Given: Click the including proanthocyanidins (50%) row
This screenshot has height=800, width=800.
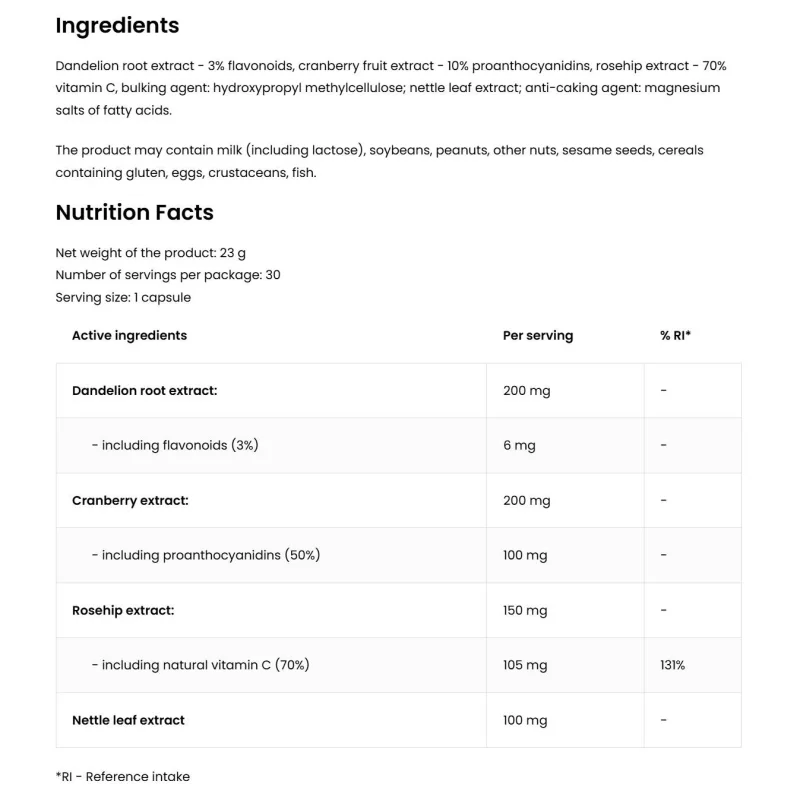Looking at the screenshot, I should [398, 555].
